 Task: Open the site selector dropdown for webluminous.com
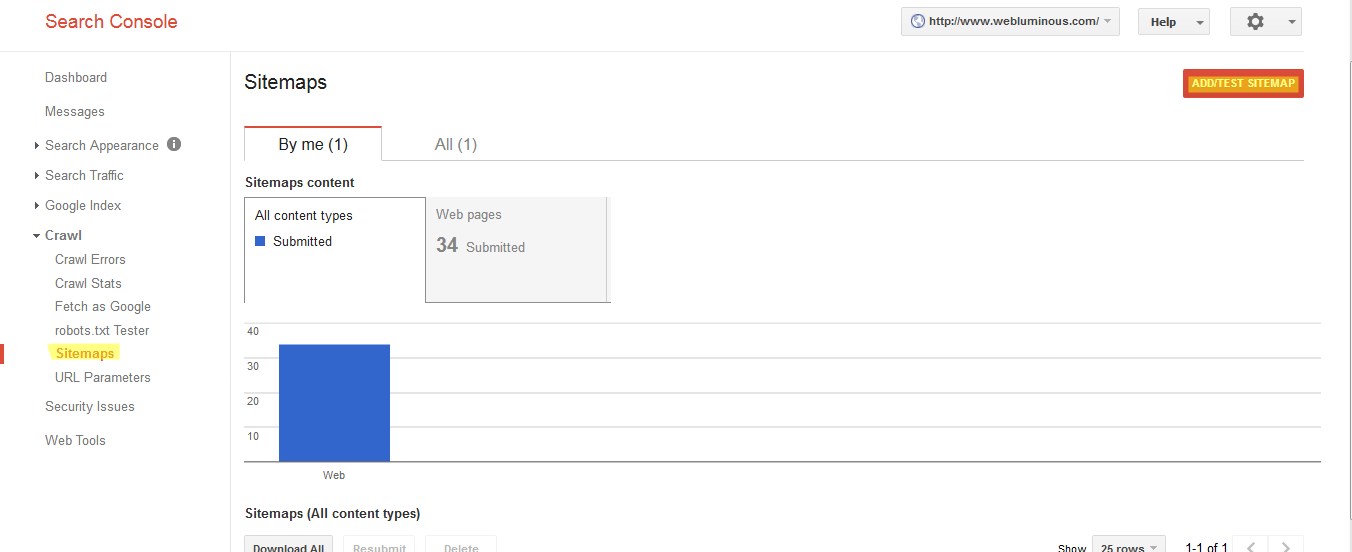click(1010, 21)
